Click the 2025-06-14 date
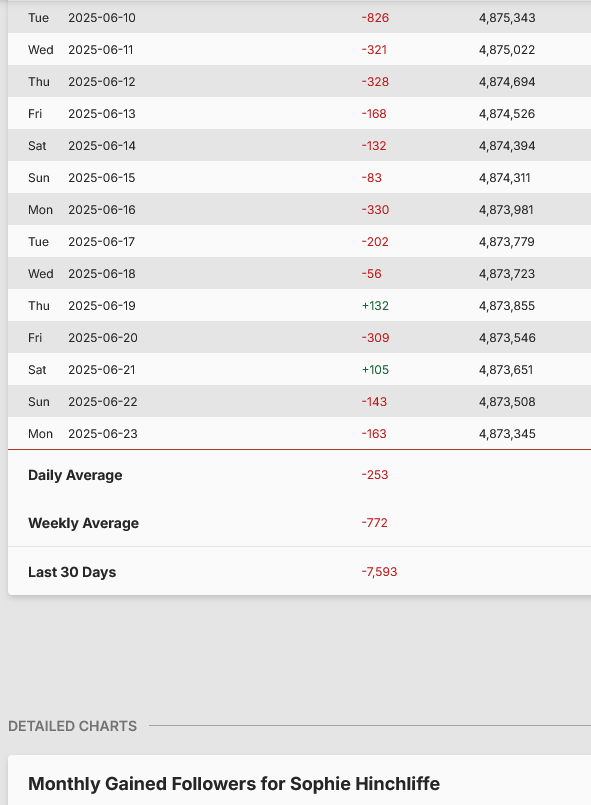This screenshot has width=591, height=805. [102, 146]
